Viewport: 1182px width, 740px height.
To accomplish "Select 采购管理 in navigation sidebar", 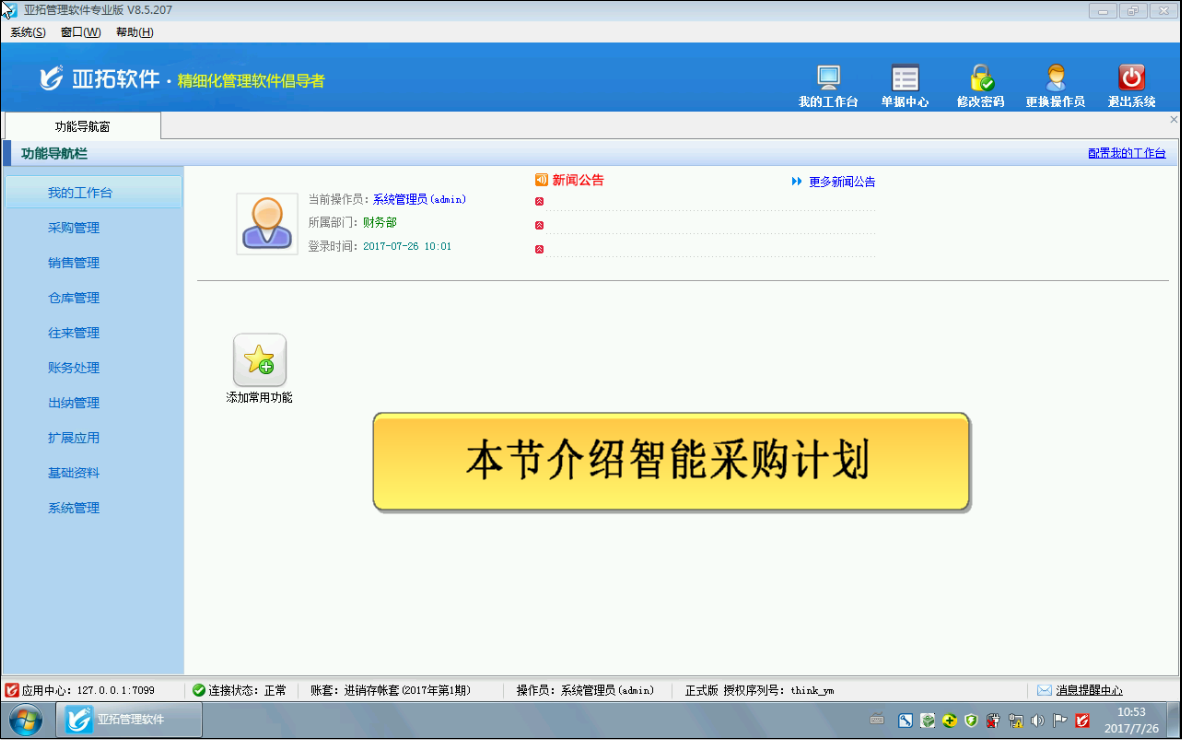I will pyautogui.click(x=74, y=228).
